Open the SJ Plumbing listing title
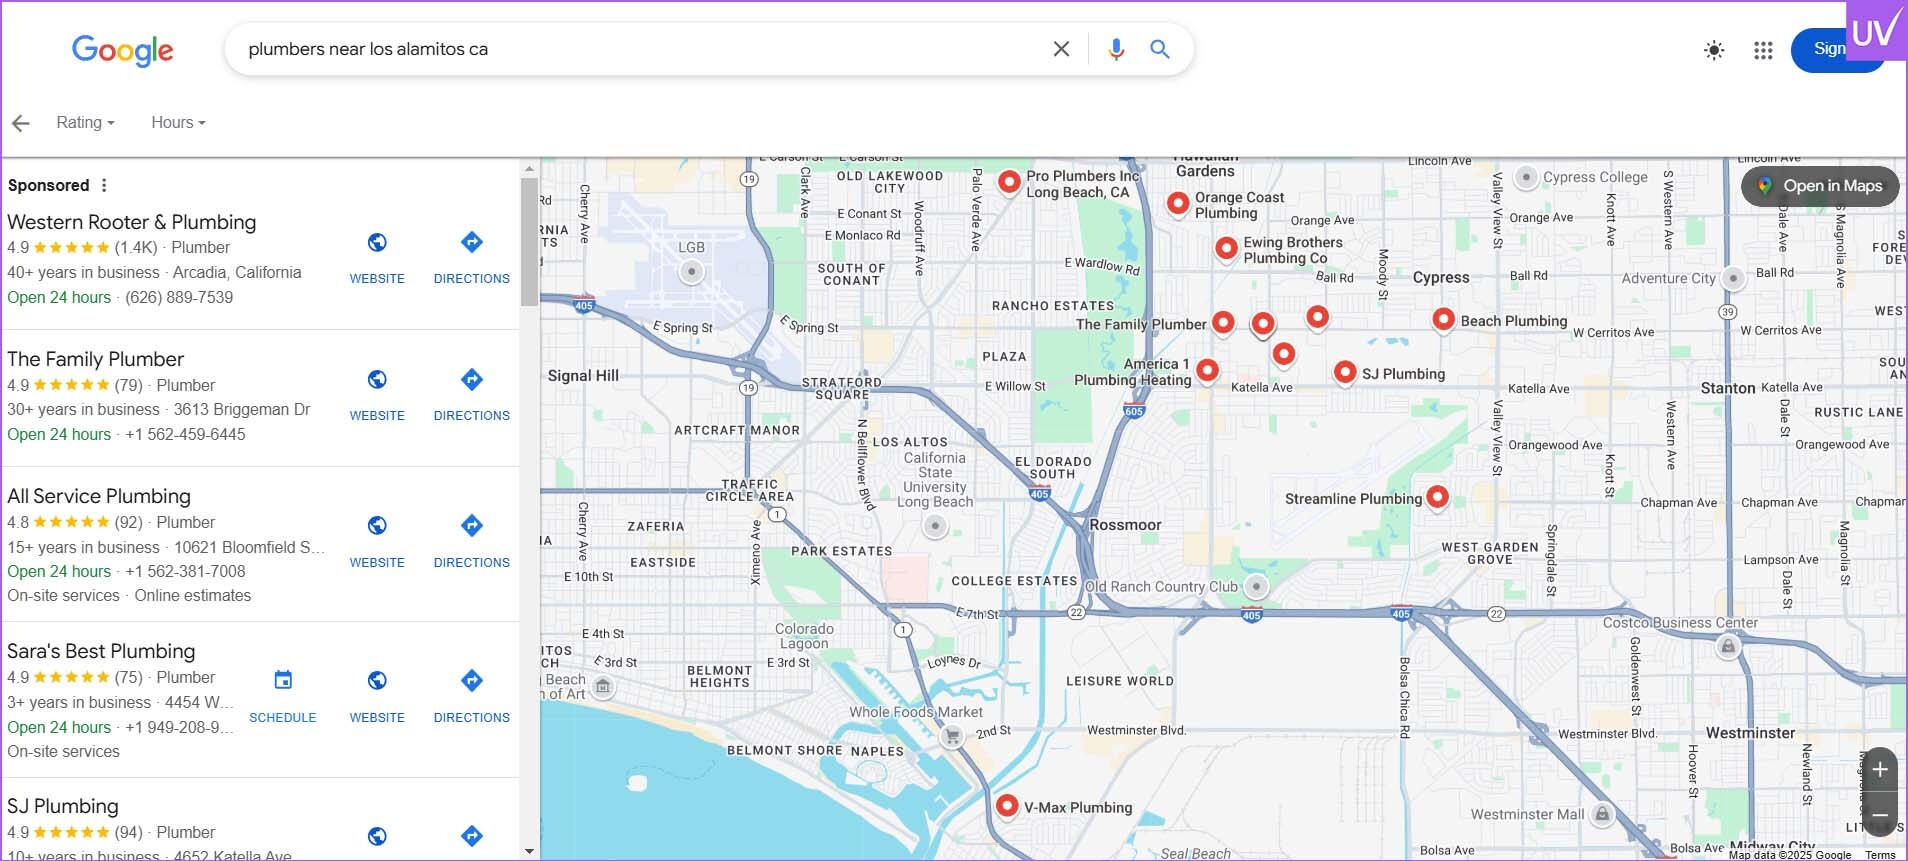 [x=63, y=806]
